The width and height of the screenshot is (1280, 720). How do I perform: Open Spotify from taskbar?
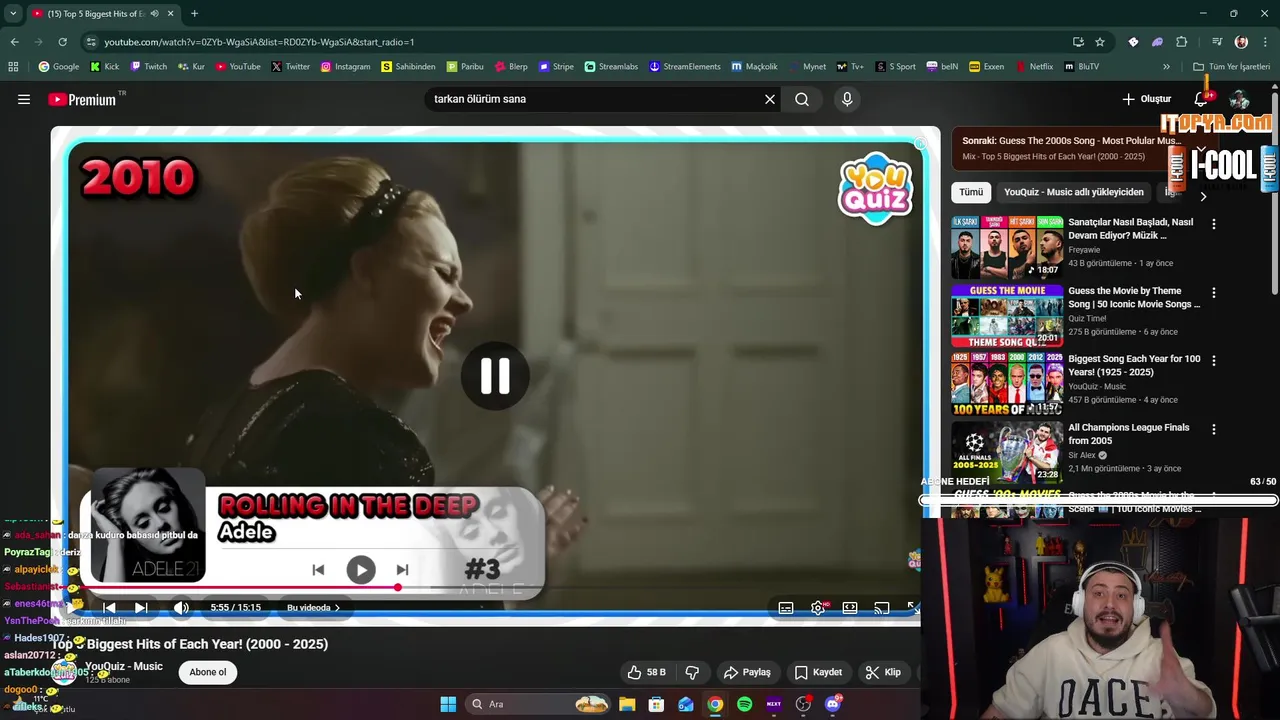click(745, 704)
